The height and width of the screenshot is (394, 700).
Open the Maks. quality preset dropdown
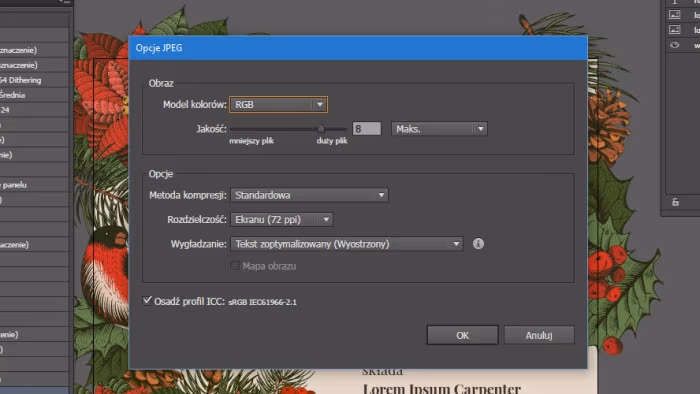[439, 129]
